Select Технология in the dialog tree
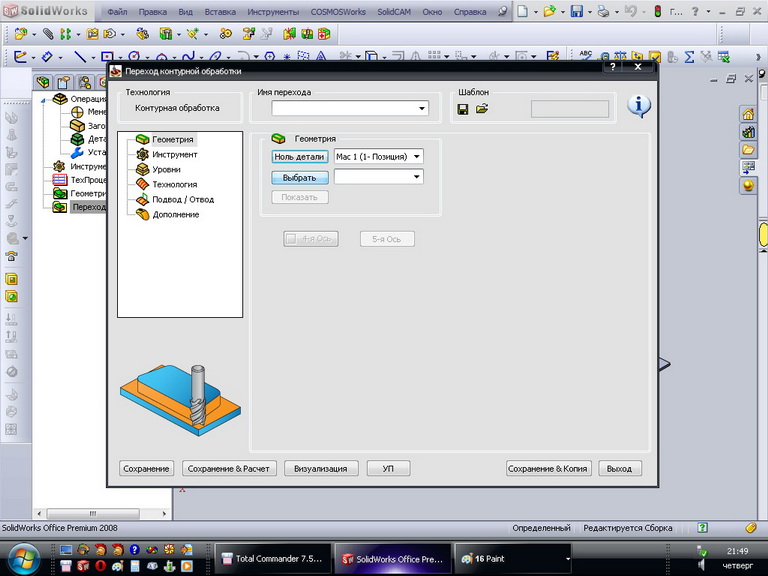The height and width of the screenshot is (576, 768). (x=174, y=185)
